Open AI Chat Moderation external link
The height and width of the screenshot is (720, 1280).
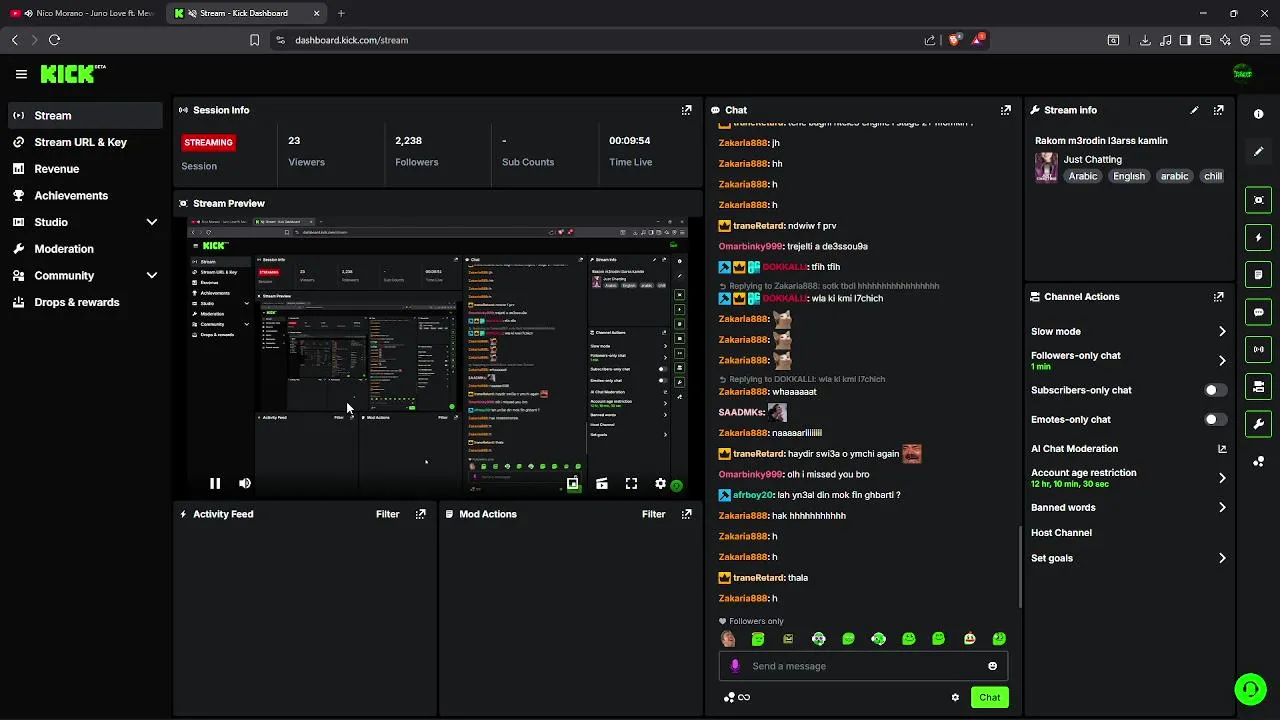tap(1222, 449)
